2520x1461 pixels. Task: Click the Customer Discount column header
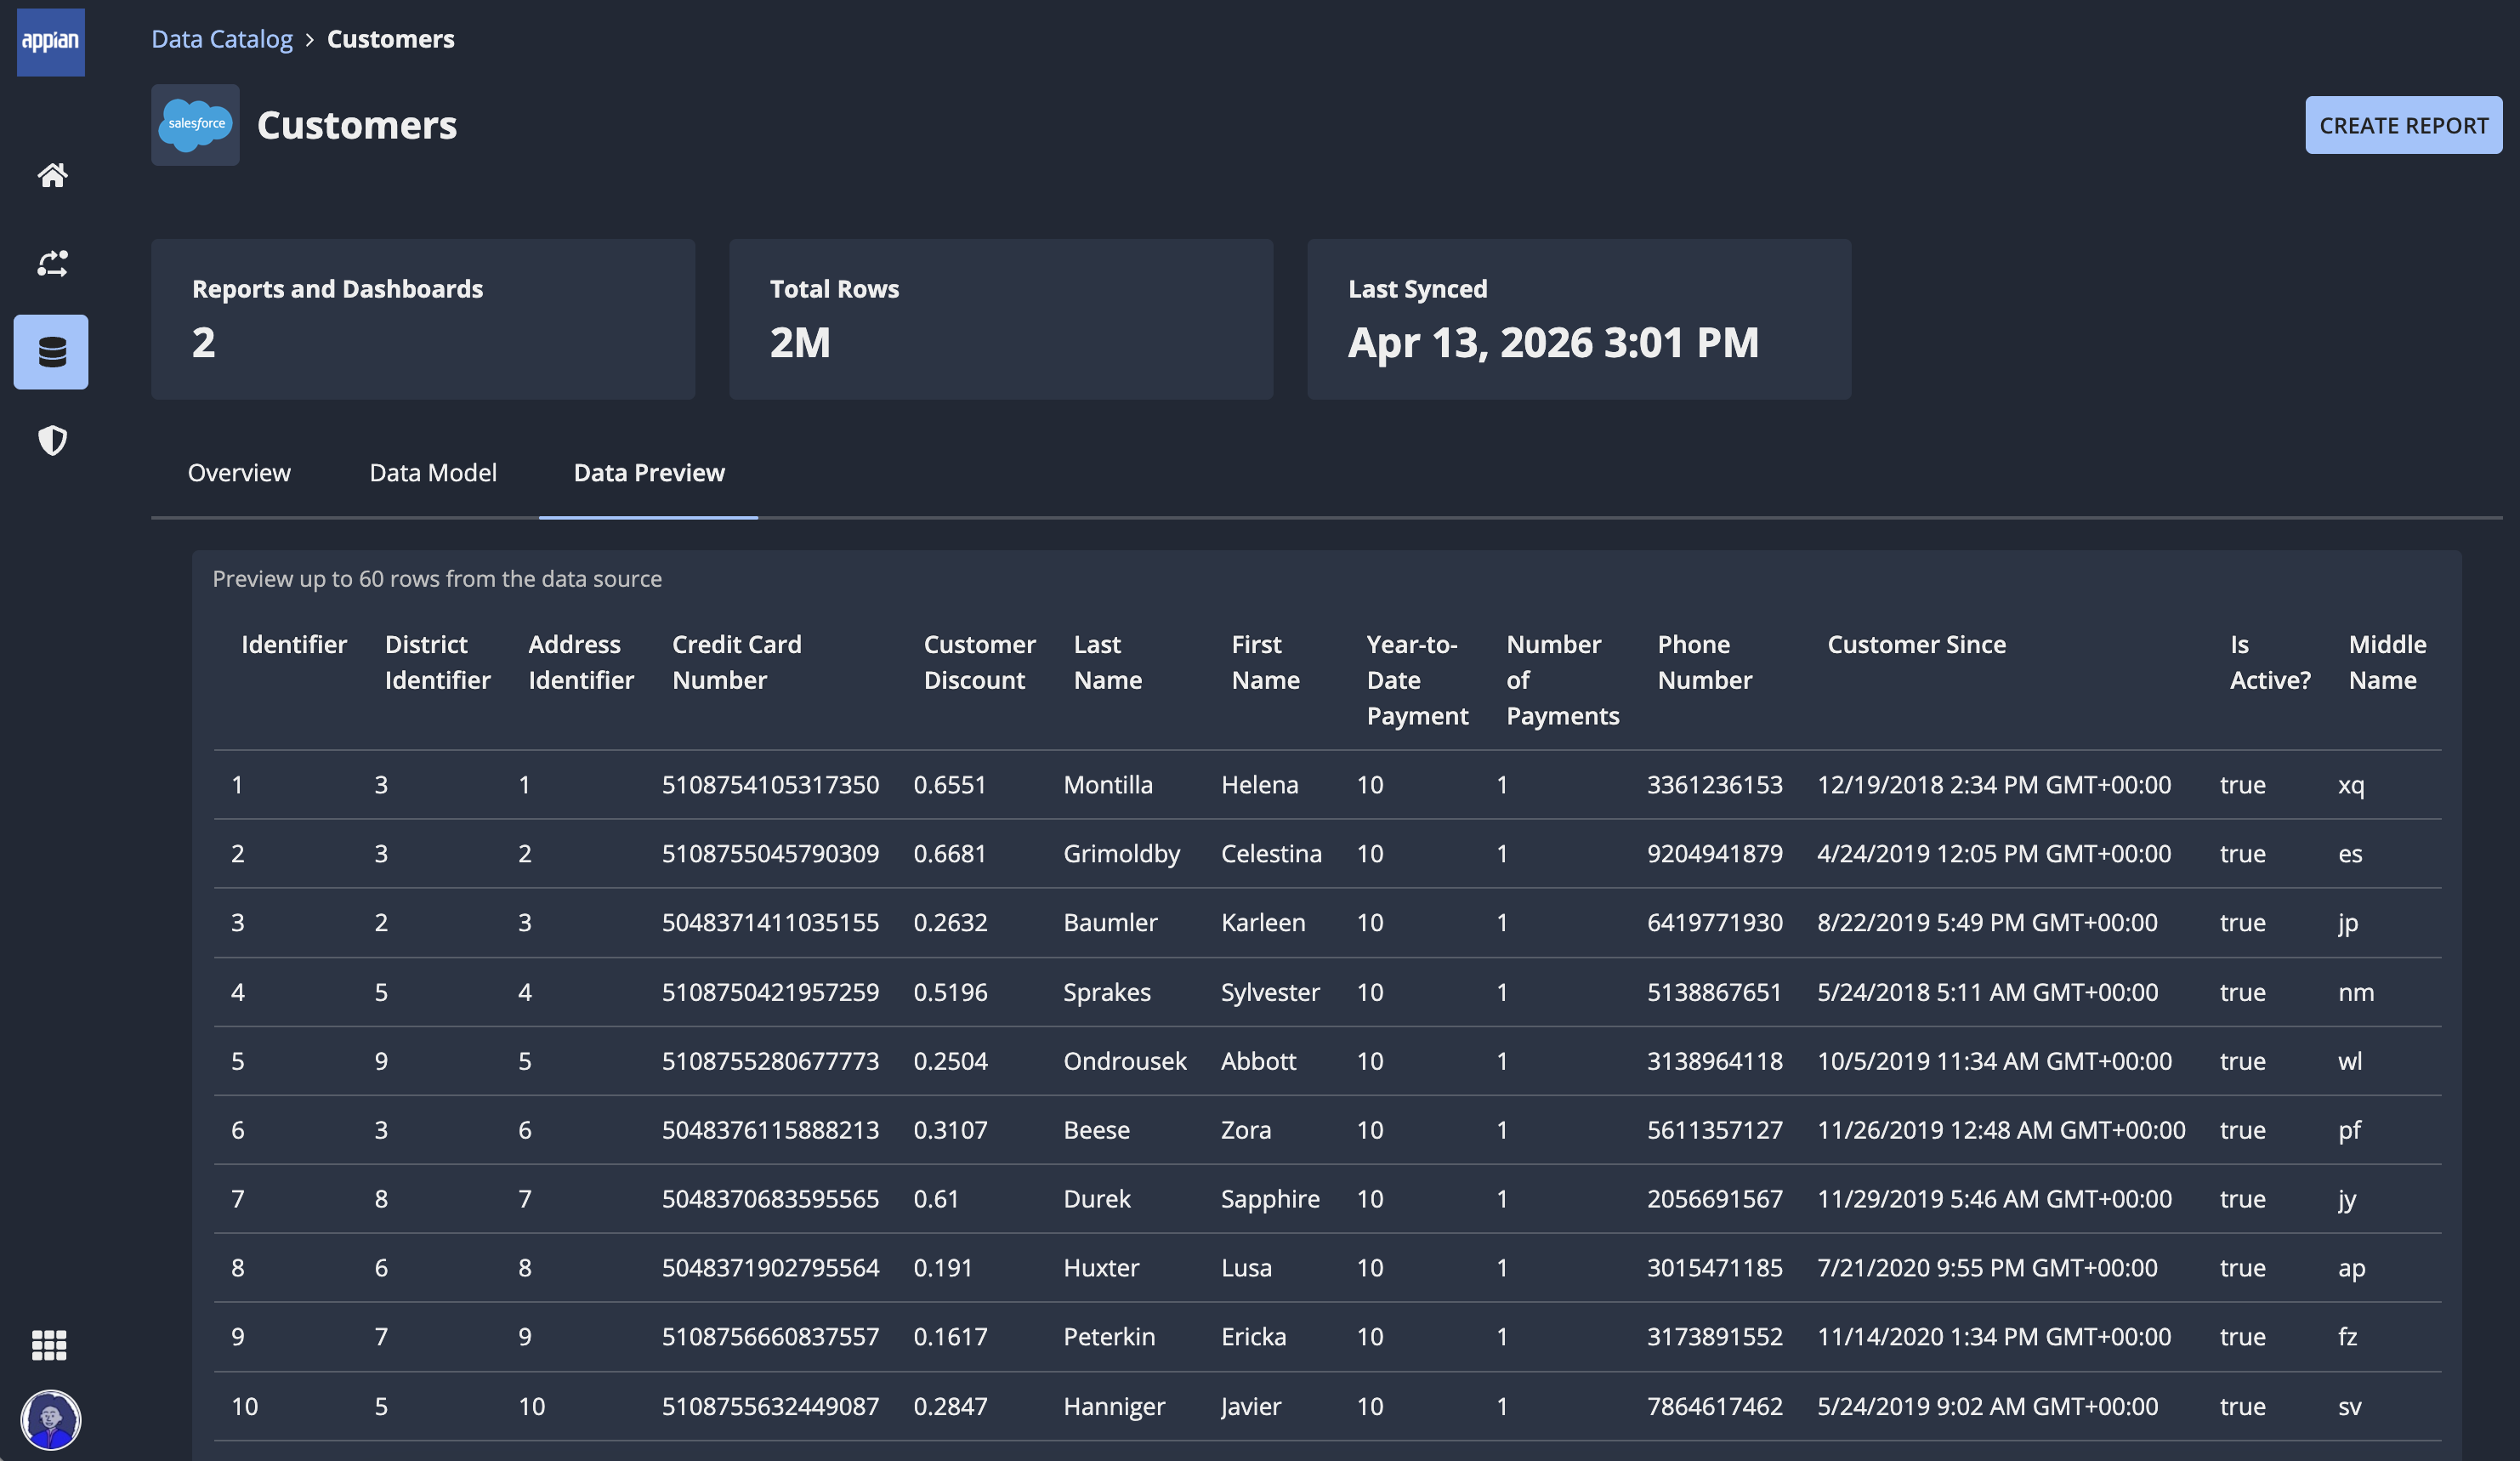tap(979, 662)
